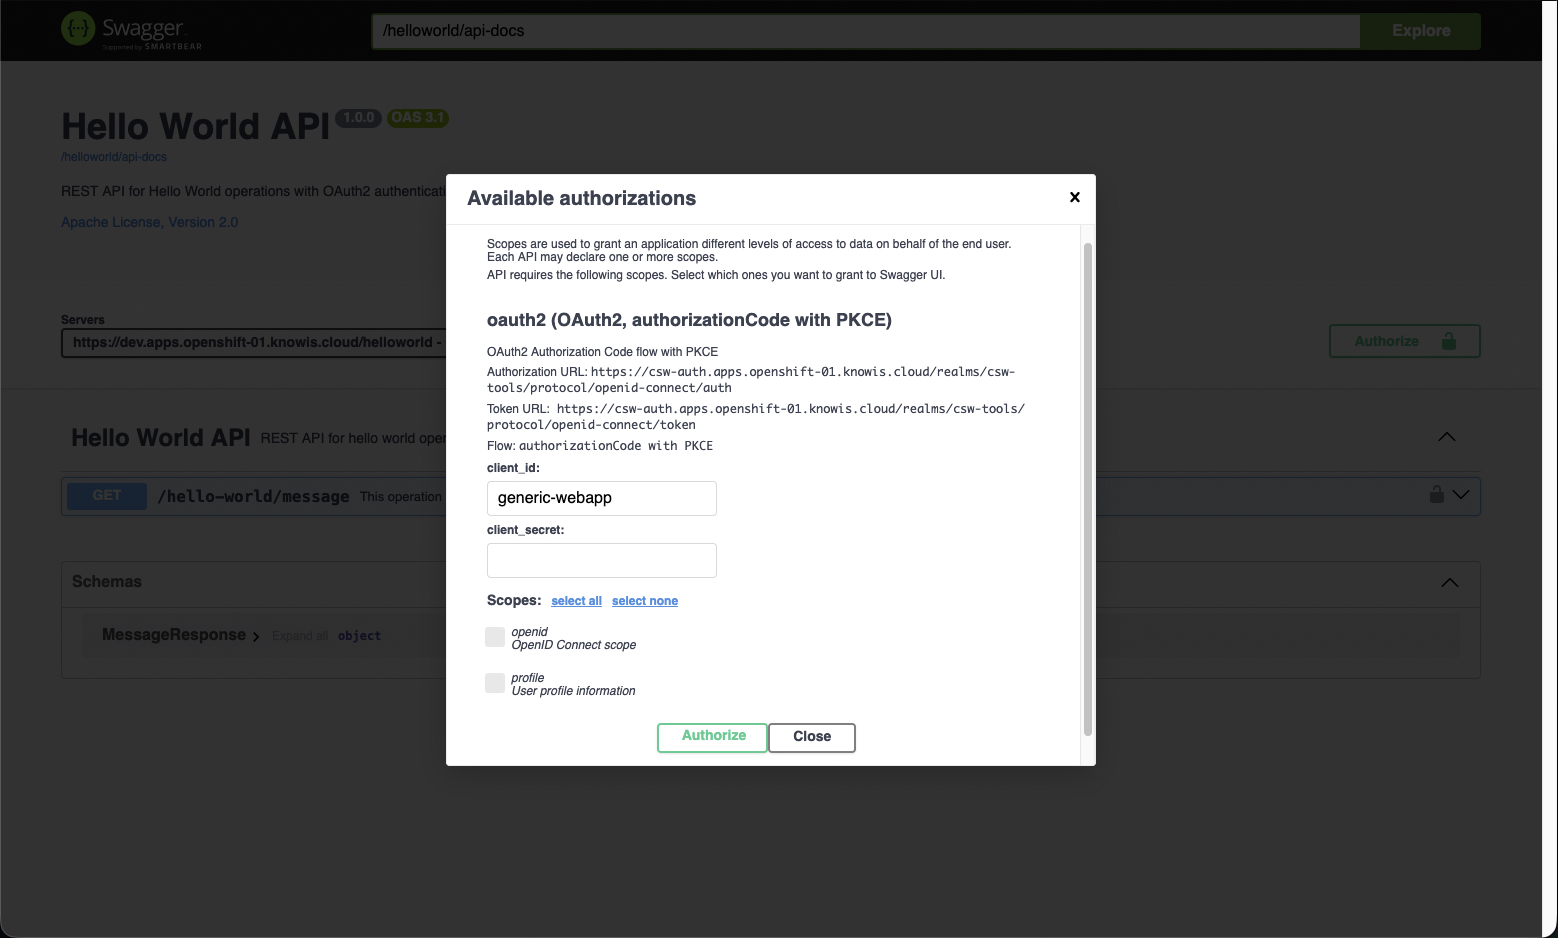
Task: Click the Expand all text for MessageResponse
Action: point(300,636)
